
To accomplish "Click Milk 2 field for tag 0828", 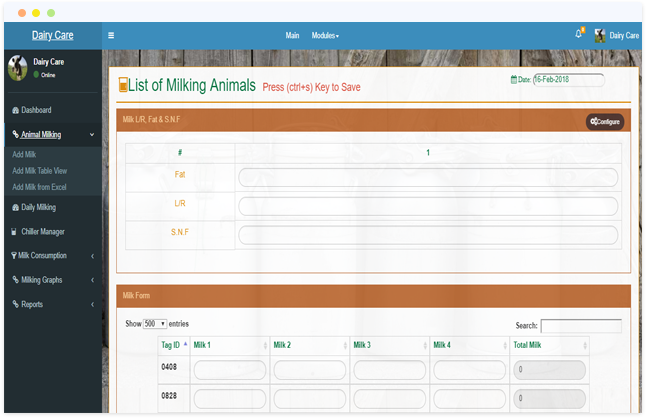I will point(309,399).
